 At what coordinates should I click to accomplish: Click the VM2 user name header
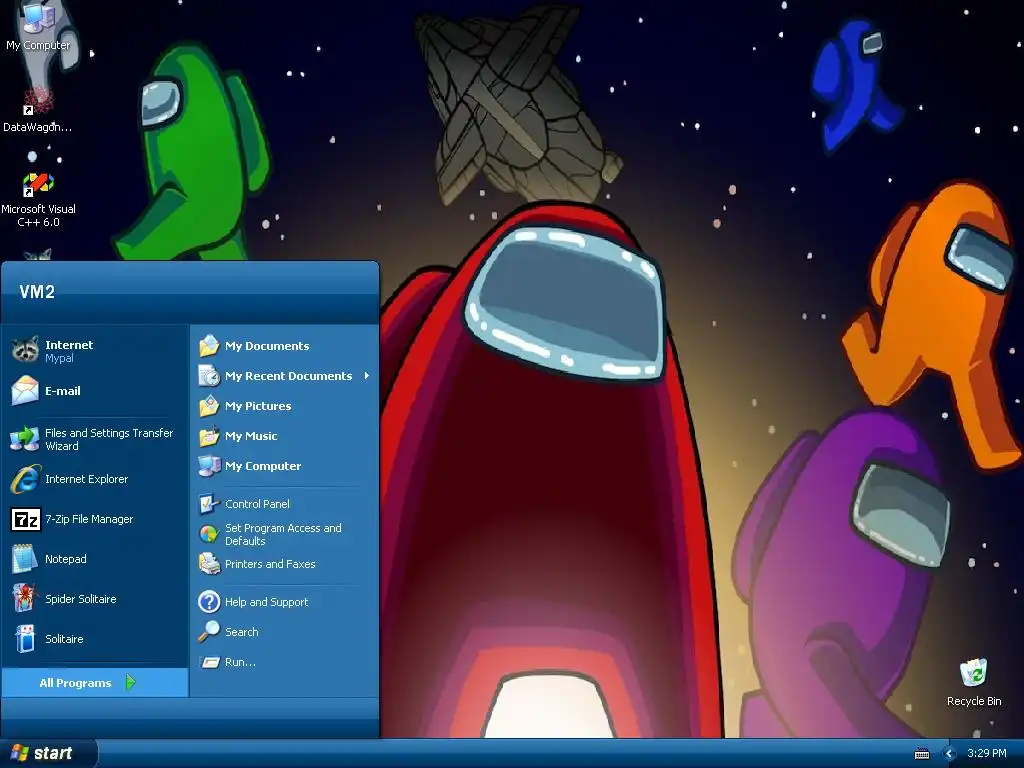pos(37,292)
